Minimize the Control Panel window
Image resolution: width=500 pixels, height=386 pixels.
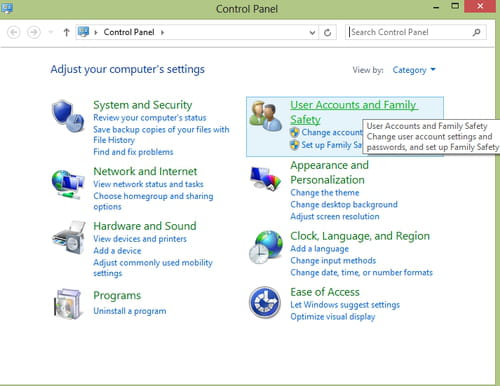point(436,7)
